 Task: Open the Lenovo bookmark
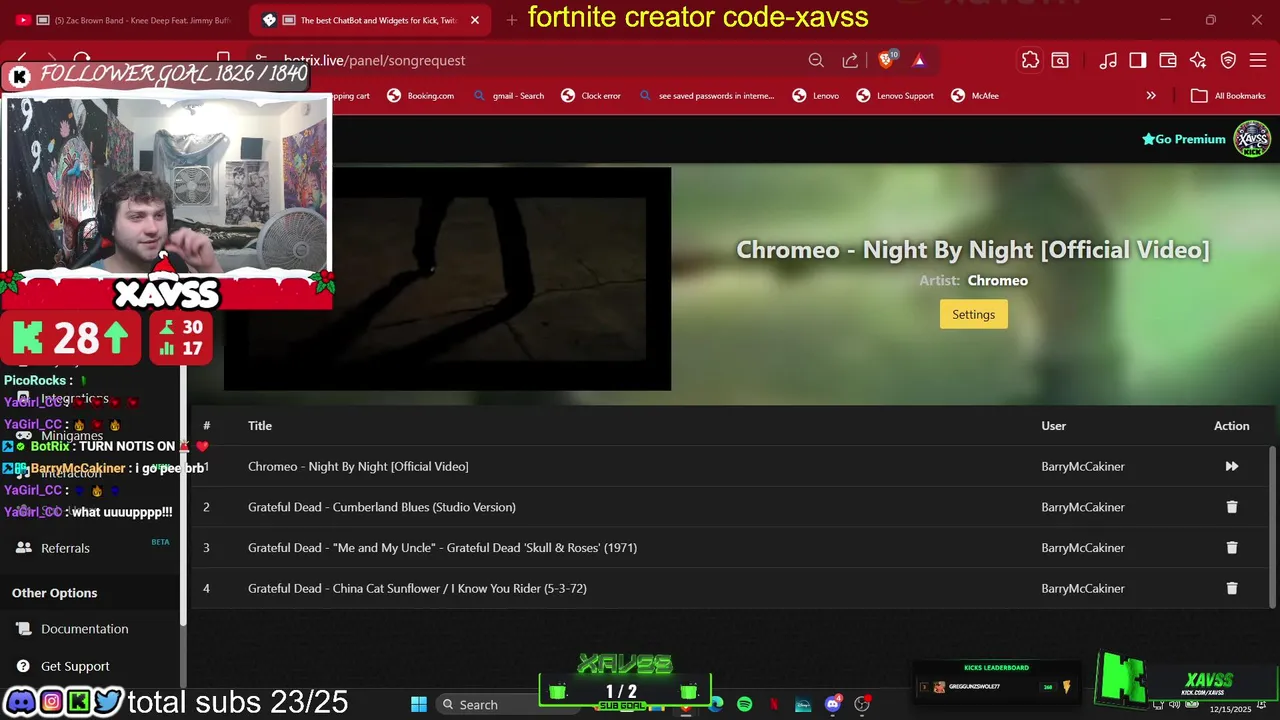click(x=816, y=96)
